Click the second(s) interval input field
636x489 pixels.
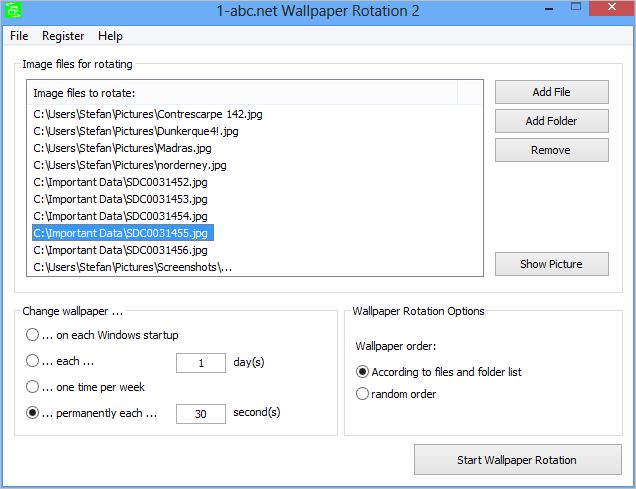tap(200, 413)
